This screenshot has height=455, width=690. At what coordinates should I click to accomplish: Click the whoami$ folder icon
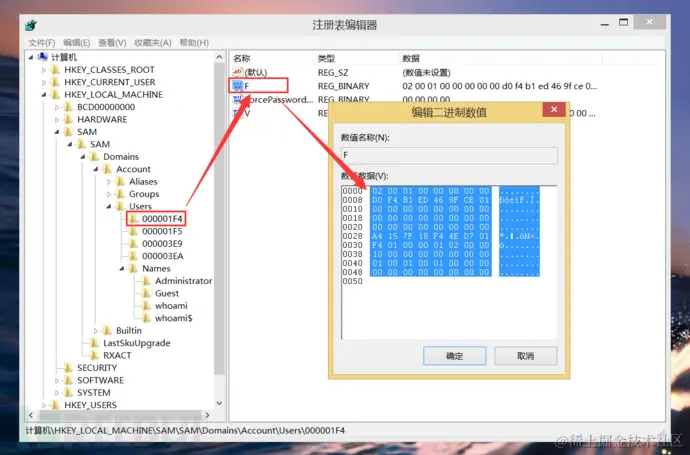(x=147, y=318)
